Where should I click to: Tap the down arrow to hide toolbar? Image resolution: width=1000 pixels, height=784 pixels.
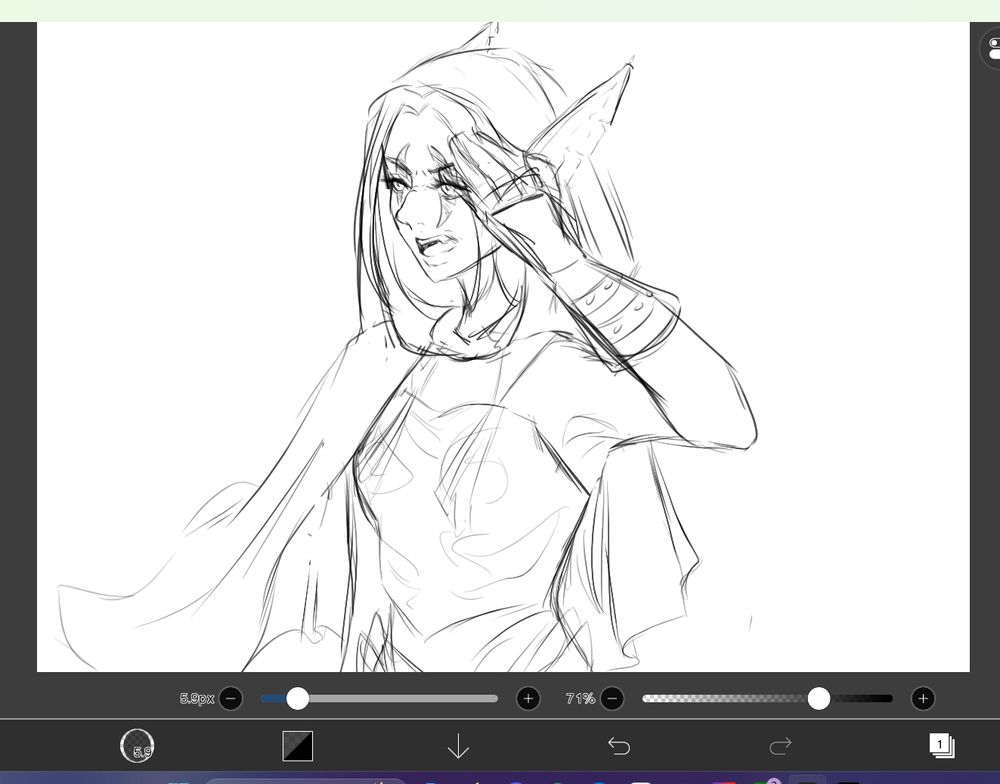click(x=458, y=746)
